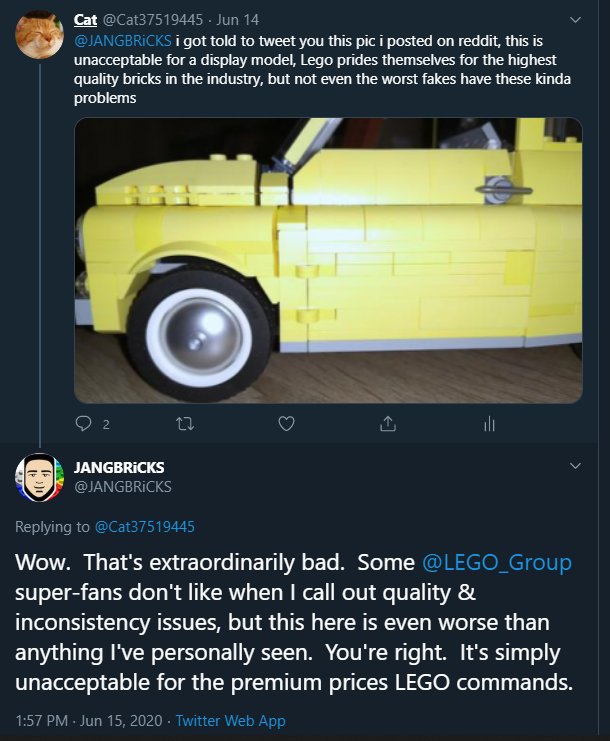
Task: Click the JANGBRiCKS display name
Action: click(120, 467)
